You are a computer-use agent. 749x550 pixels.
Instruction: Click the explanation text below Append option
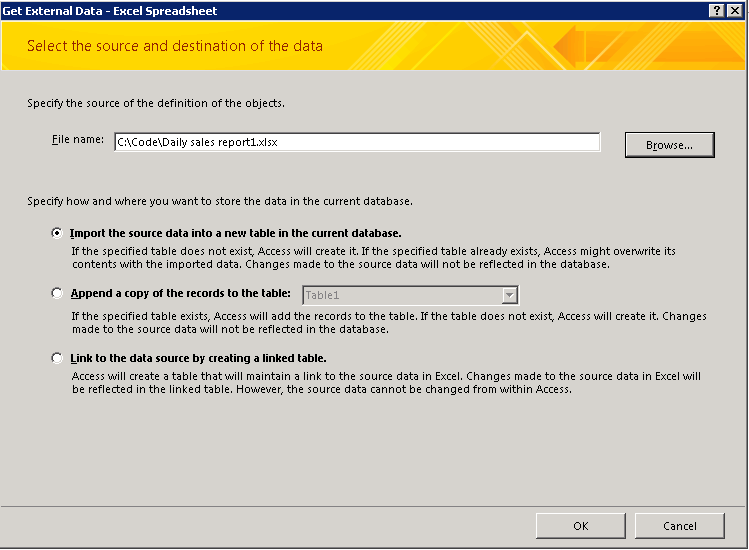(x=389, y=323)
